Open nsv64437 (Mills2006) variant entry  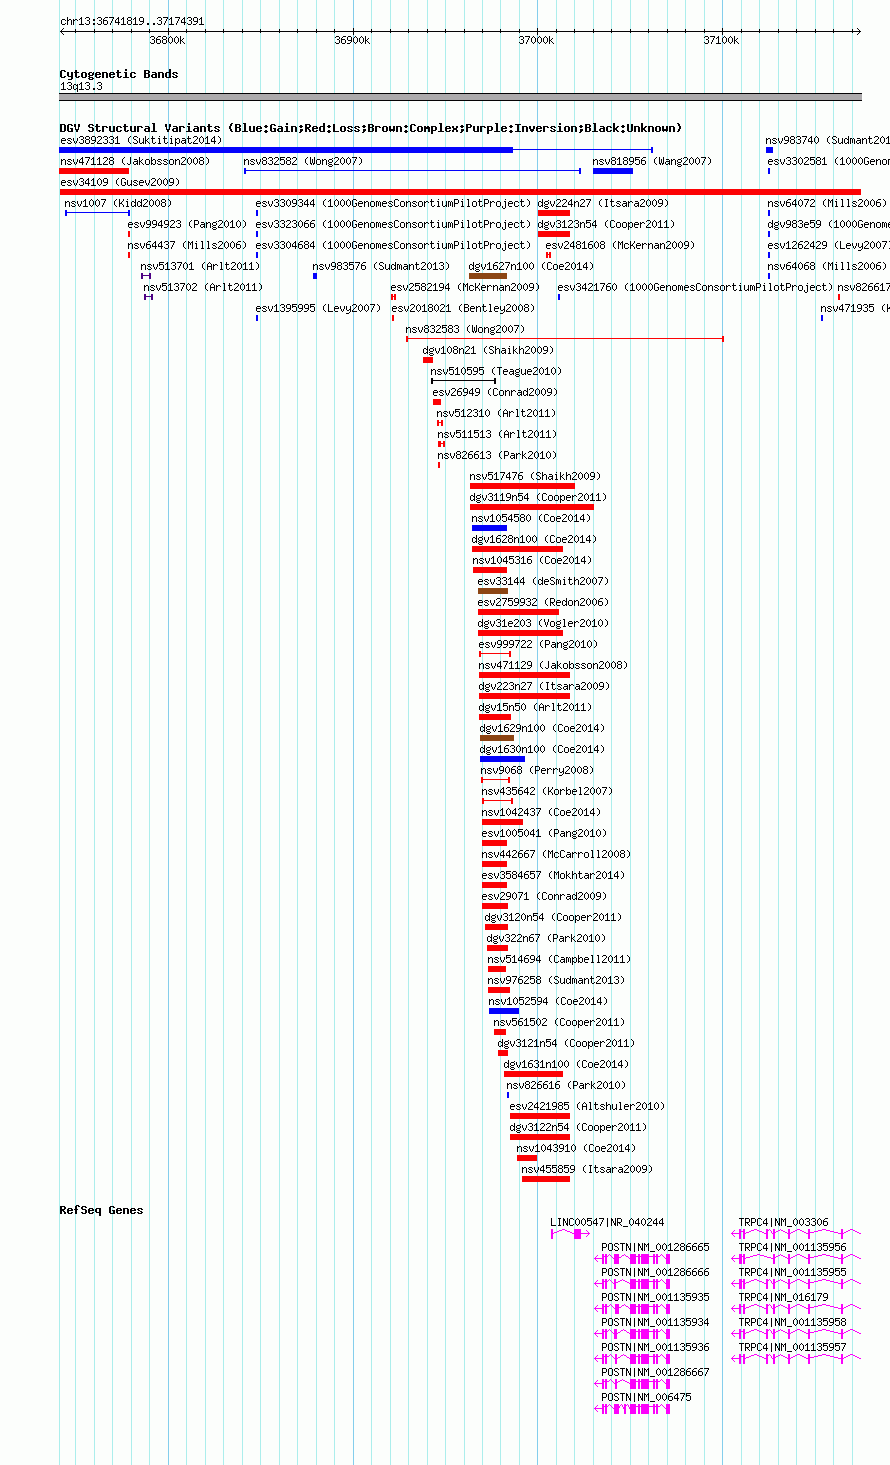187,246
